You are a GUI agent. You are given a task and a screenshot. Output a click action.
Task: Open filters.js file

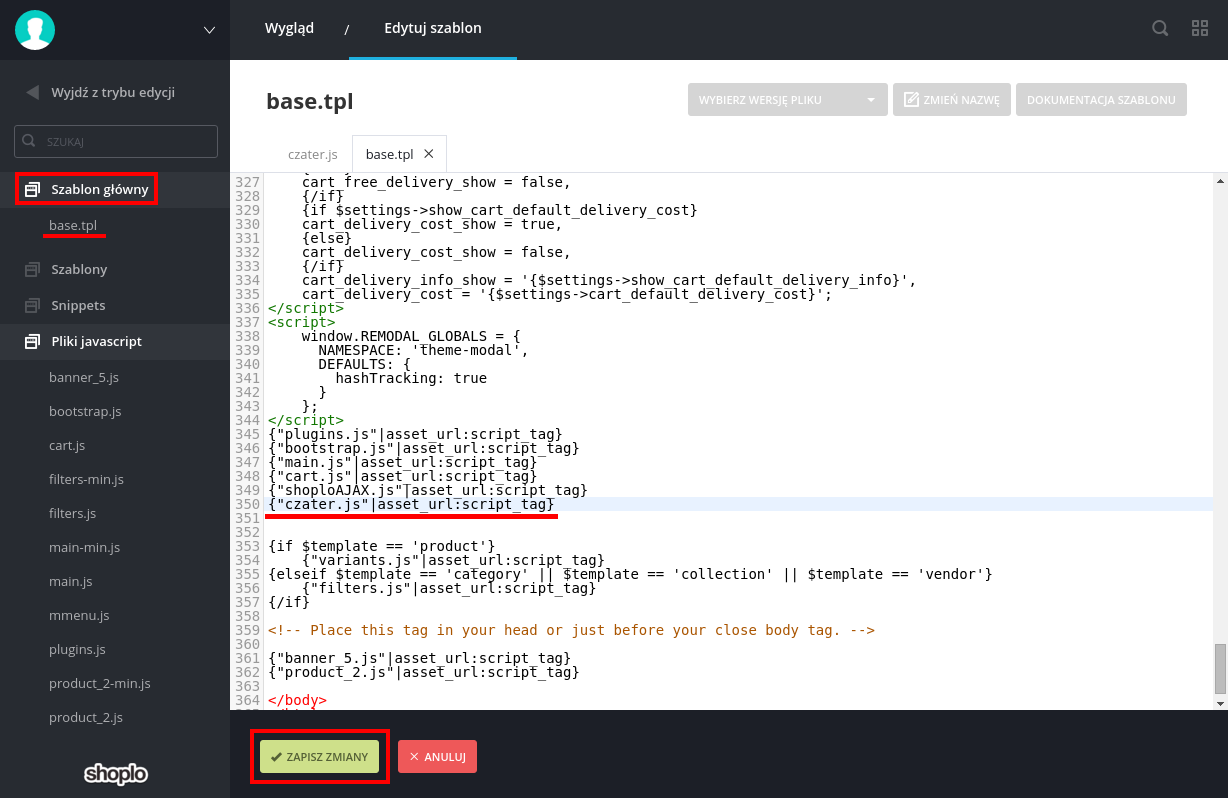point(72,513)
